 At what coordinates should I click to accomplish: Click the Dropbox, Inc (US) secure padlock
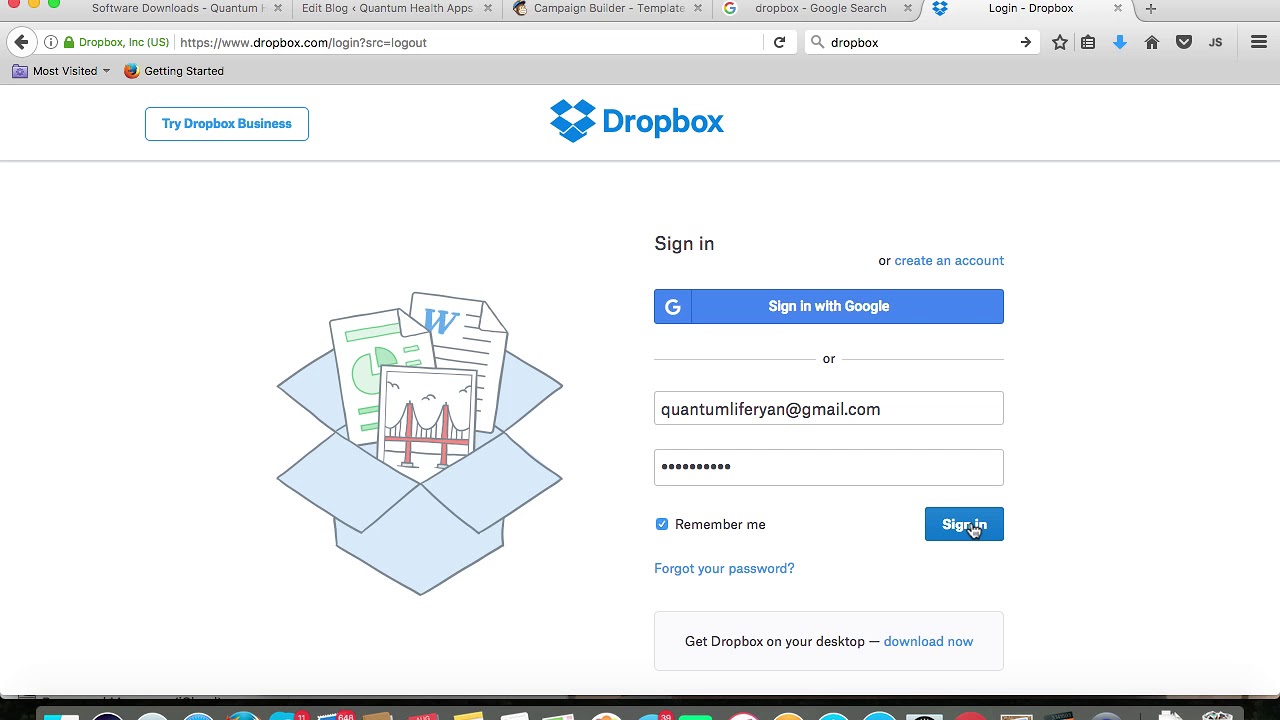click(x=69, y=42)
